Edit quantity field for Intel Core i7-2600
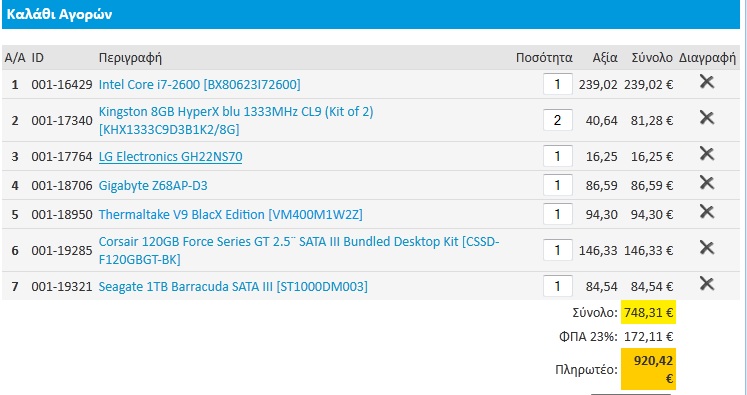747x395 pixels. (x=557, y=84)
